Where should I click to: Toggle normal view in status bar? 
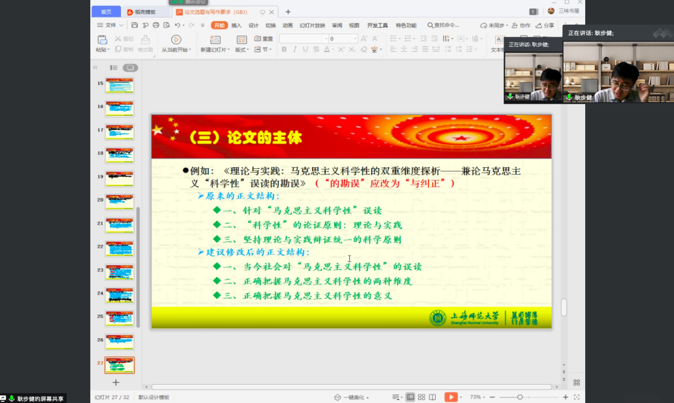(x=410, y=397)
